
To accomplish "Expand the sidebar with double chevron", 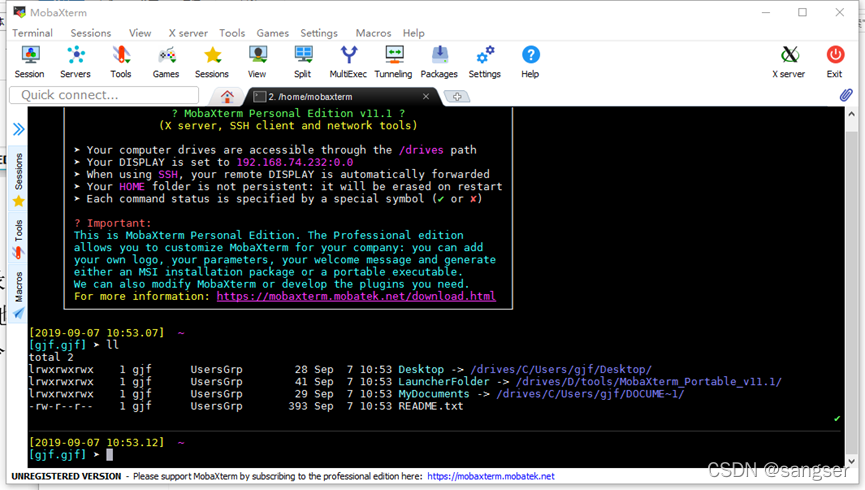I will coord(19,129).
